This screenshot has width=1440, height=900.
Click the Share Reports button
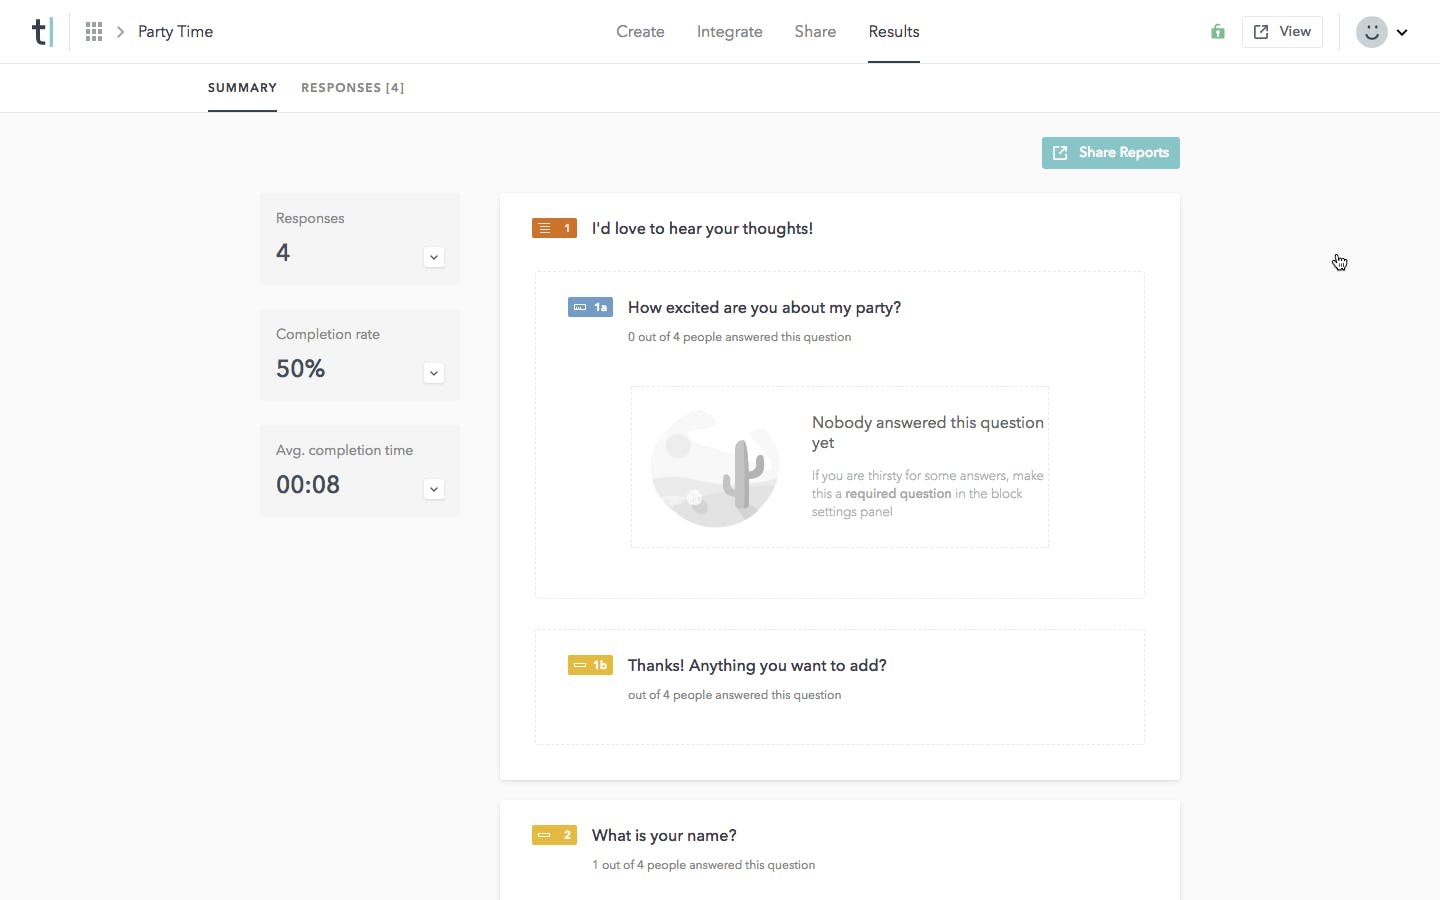(1111, 153)
